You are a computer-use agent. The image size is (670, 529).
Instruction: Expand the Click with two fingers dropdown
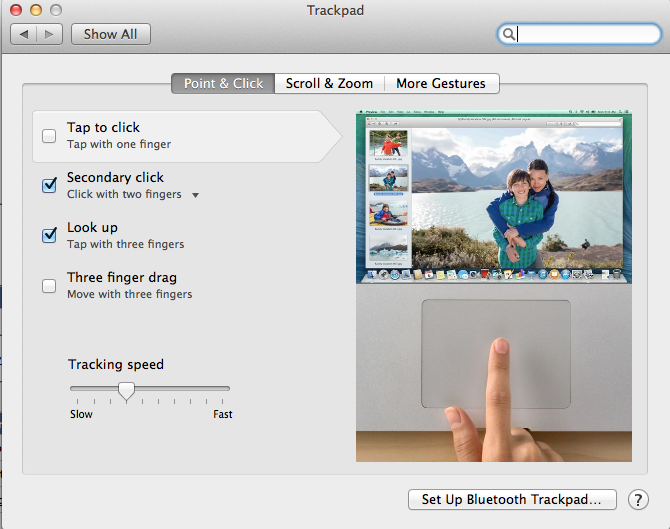(x=195, y=195)
